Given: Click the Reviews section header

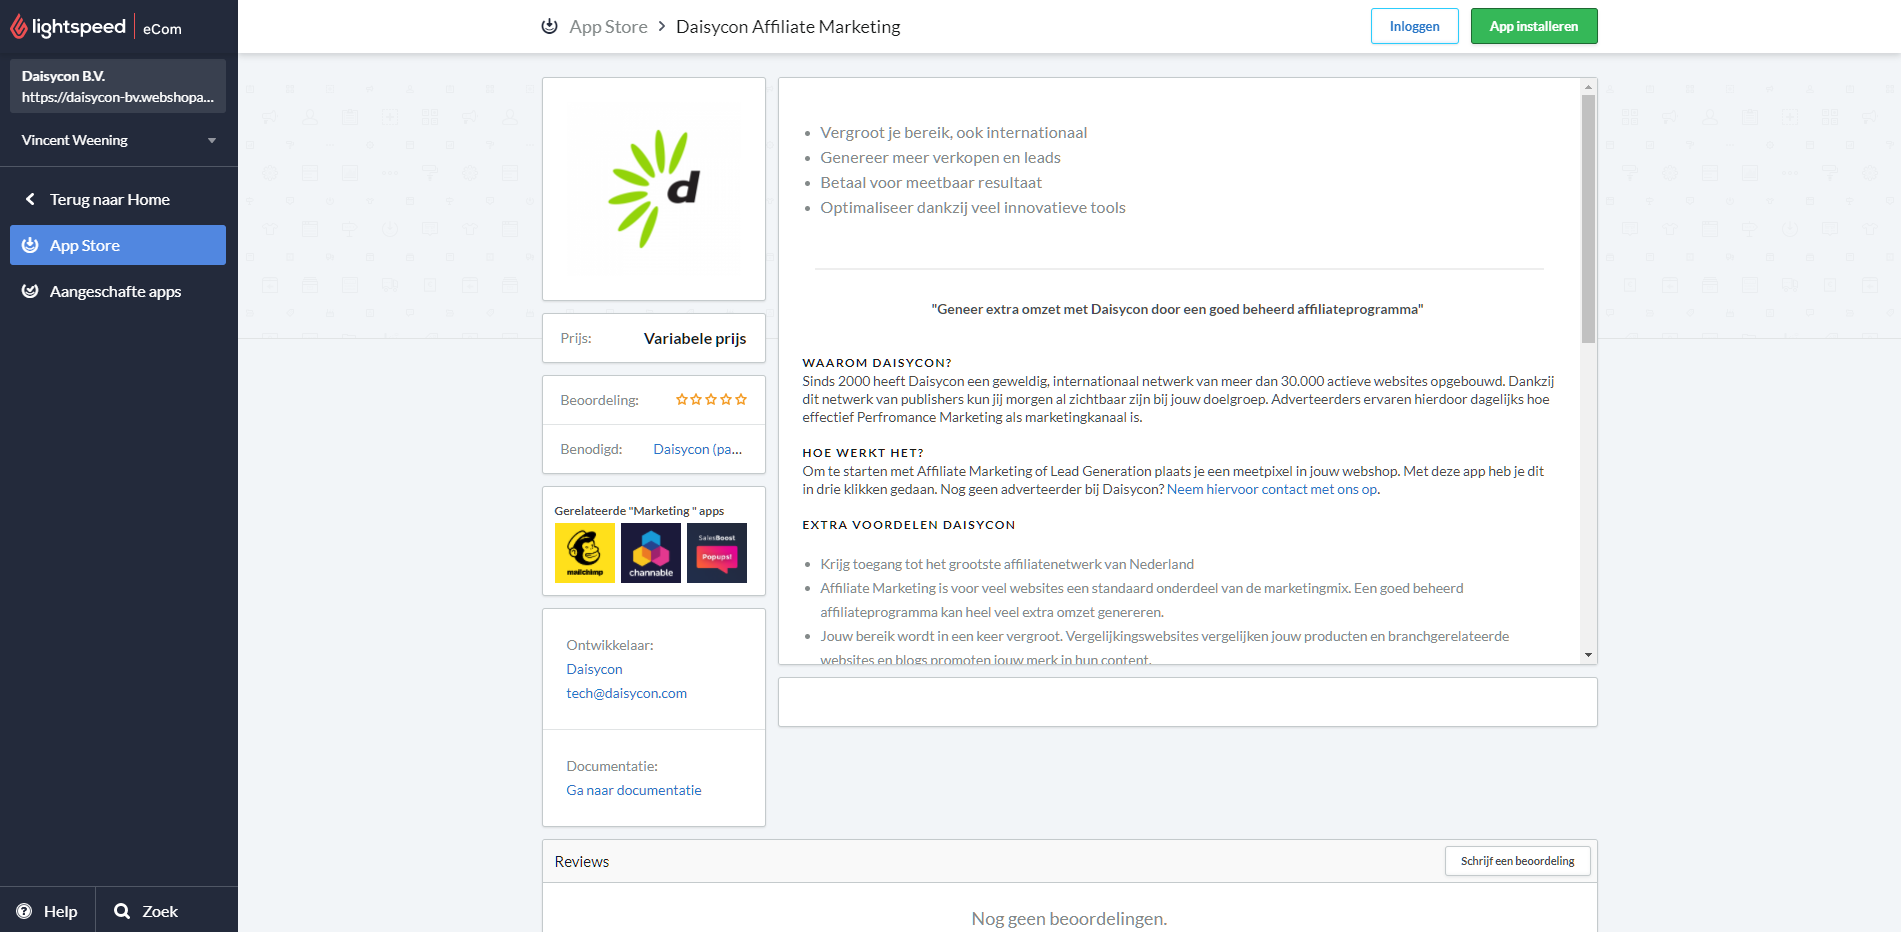Looking at the screenshot, I should click(582, 861).
